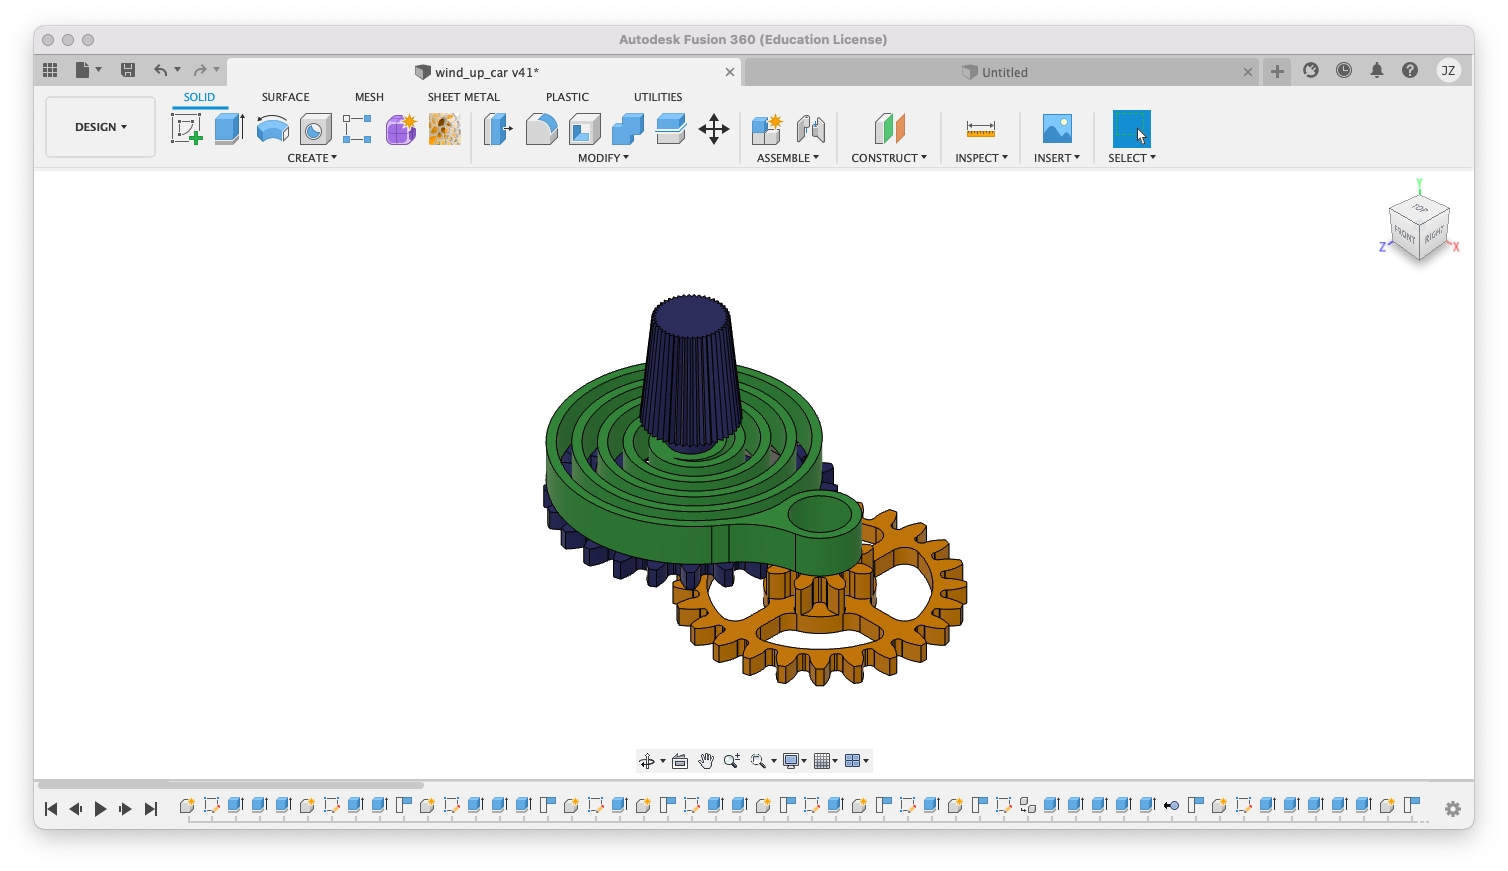The width and height of the screenshot is (1508, 871).
Task: Select the Offset Face tool
Action: click(x=671, y=129)
